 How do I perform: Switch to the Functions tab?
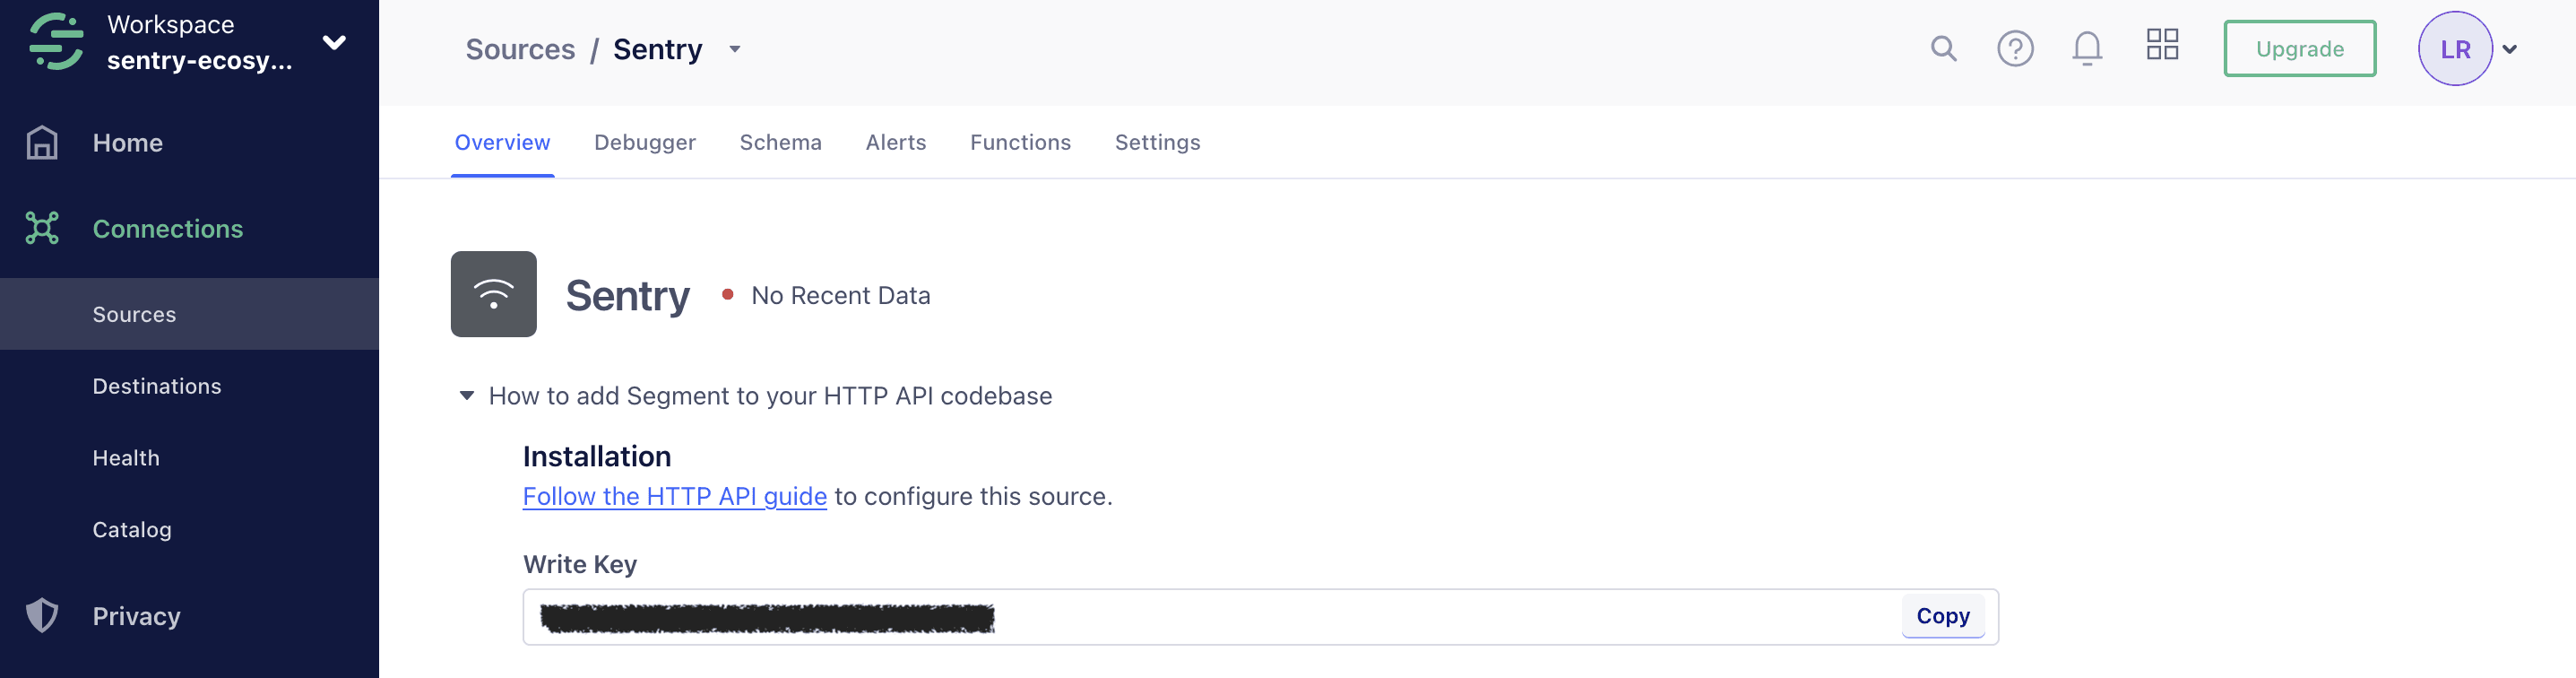1020,142
